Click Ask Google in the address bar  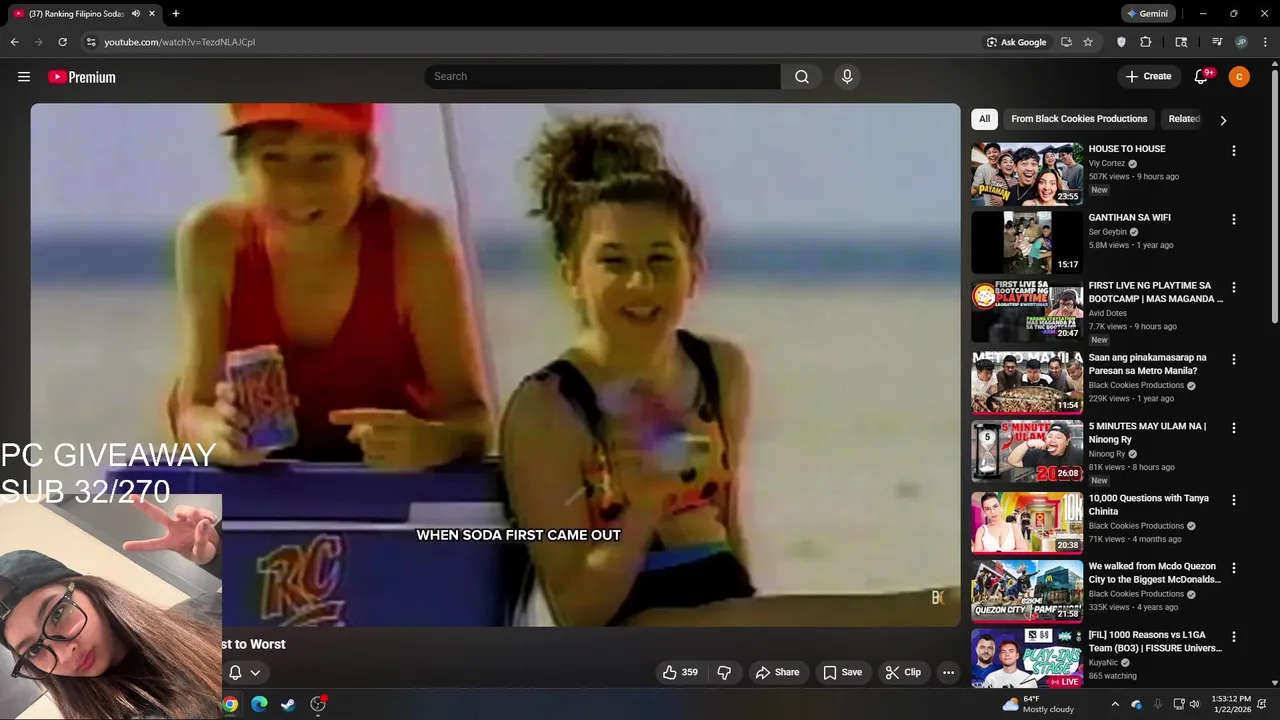(x=1016, y=42)
